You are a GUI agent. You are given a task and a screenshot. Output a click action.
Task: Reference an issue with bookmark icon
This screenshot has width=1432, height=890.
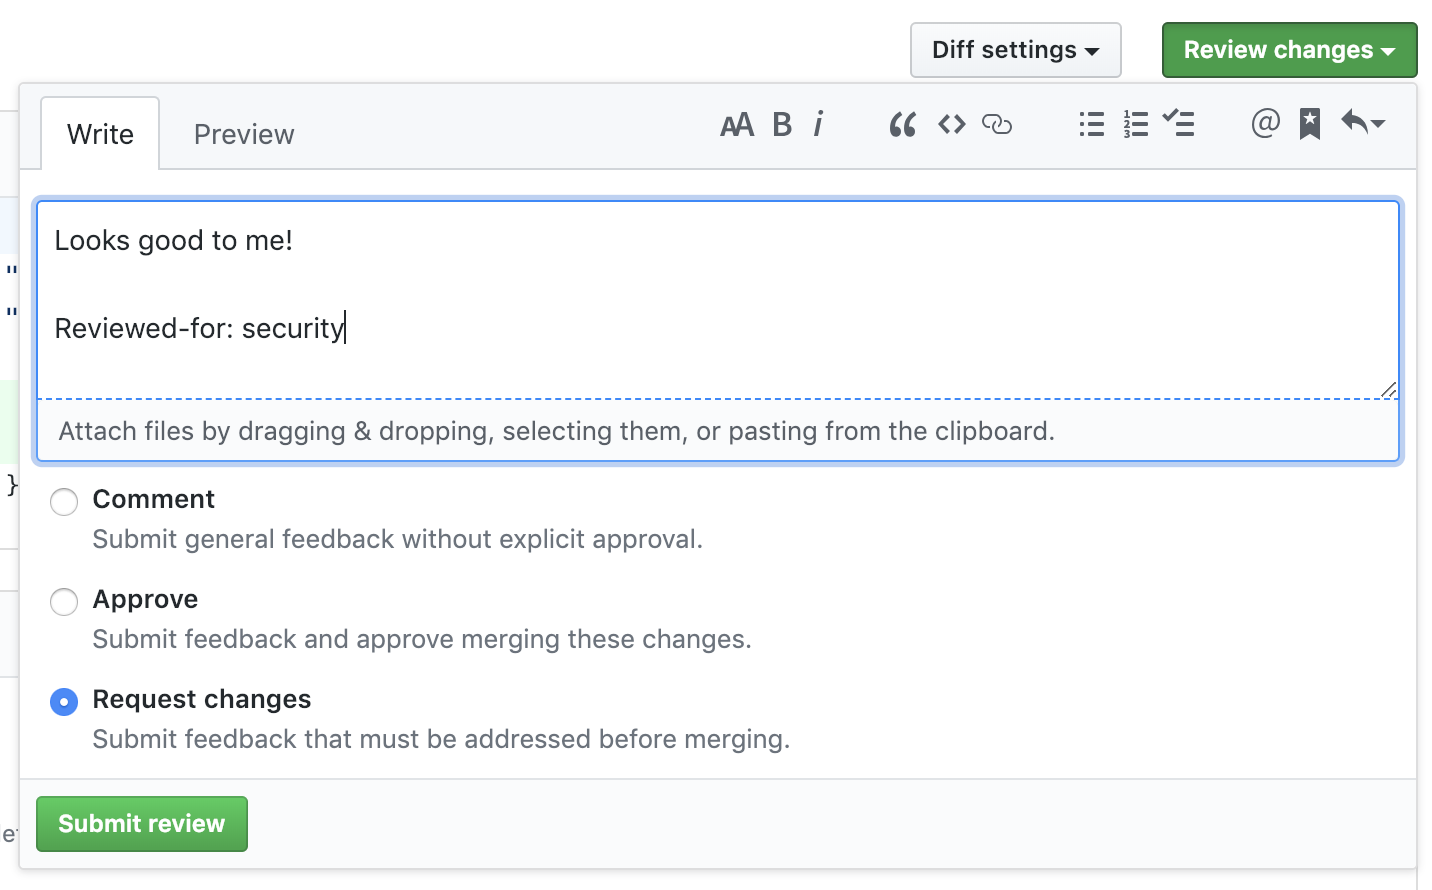1309,124
